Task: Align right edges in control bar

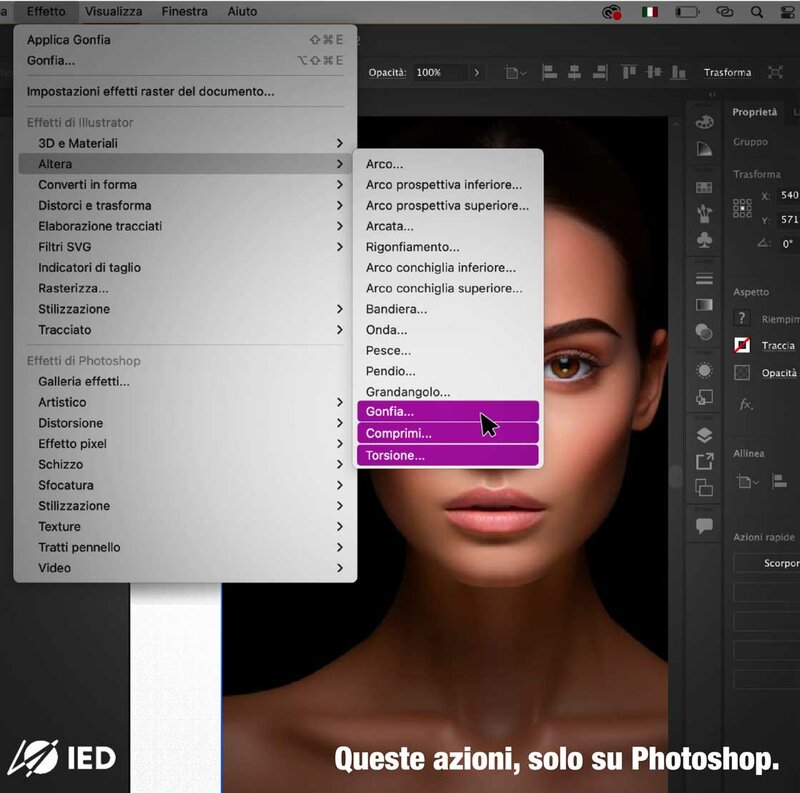Action: pyautogui.click(x=599, y=72)
